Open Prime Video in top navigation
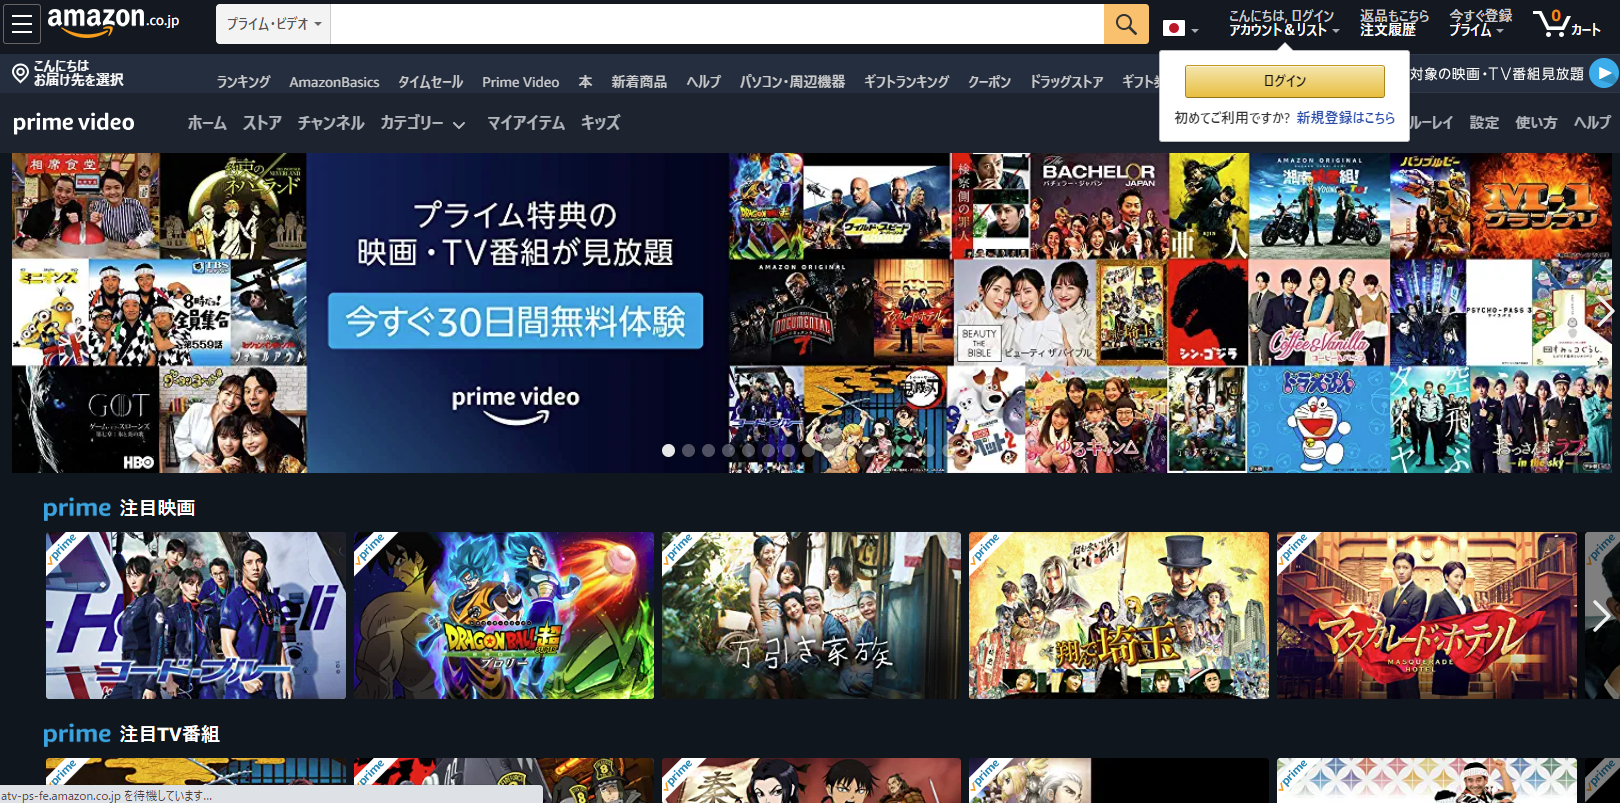This screenshot has height=803, width=1620. [x=520, y=82]
